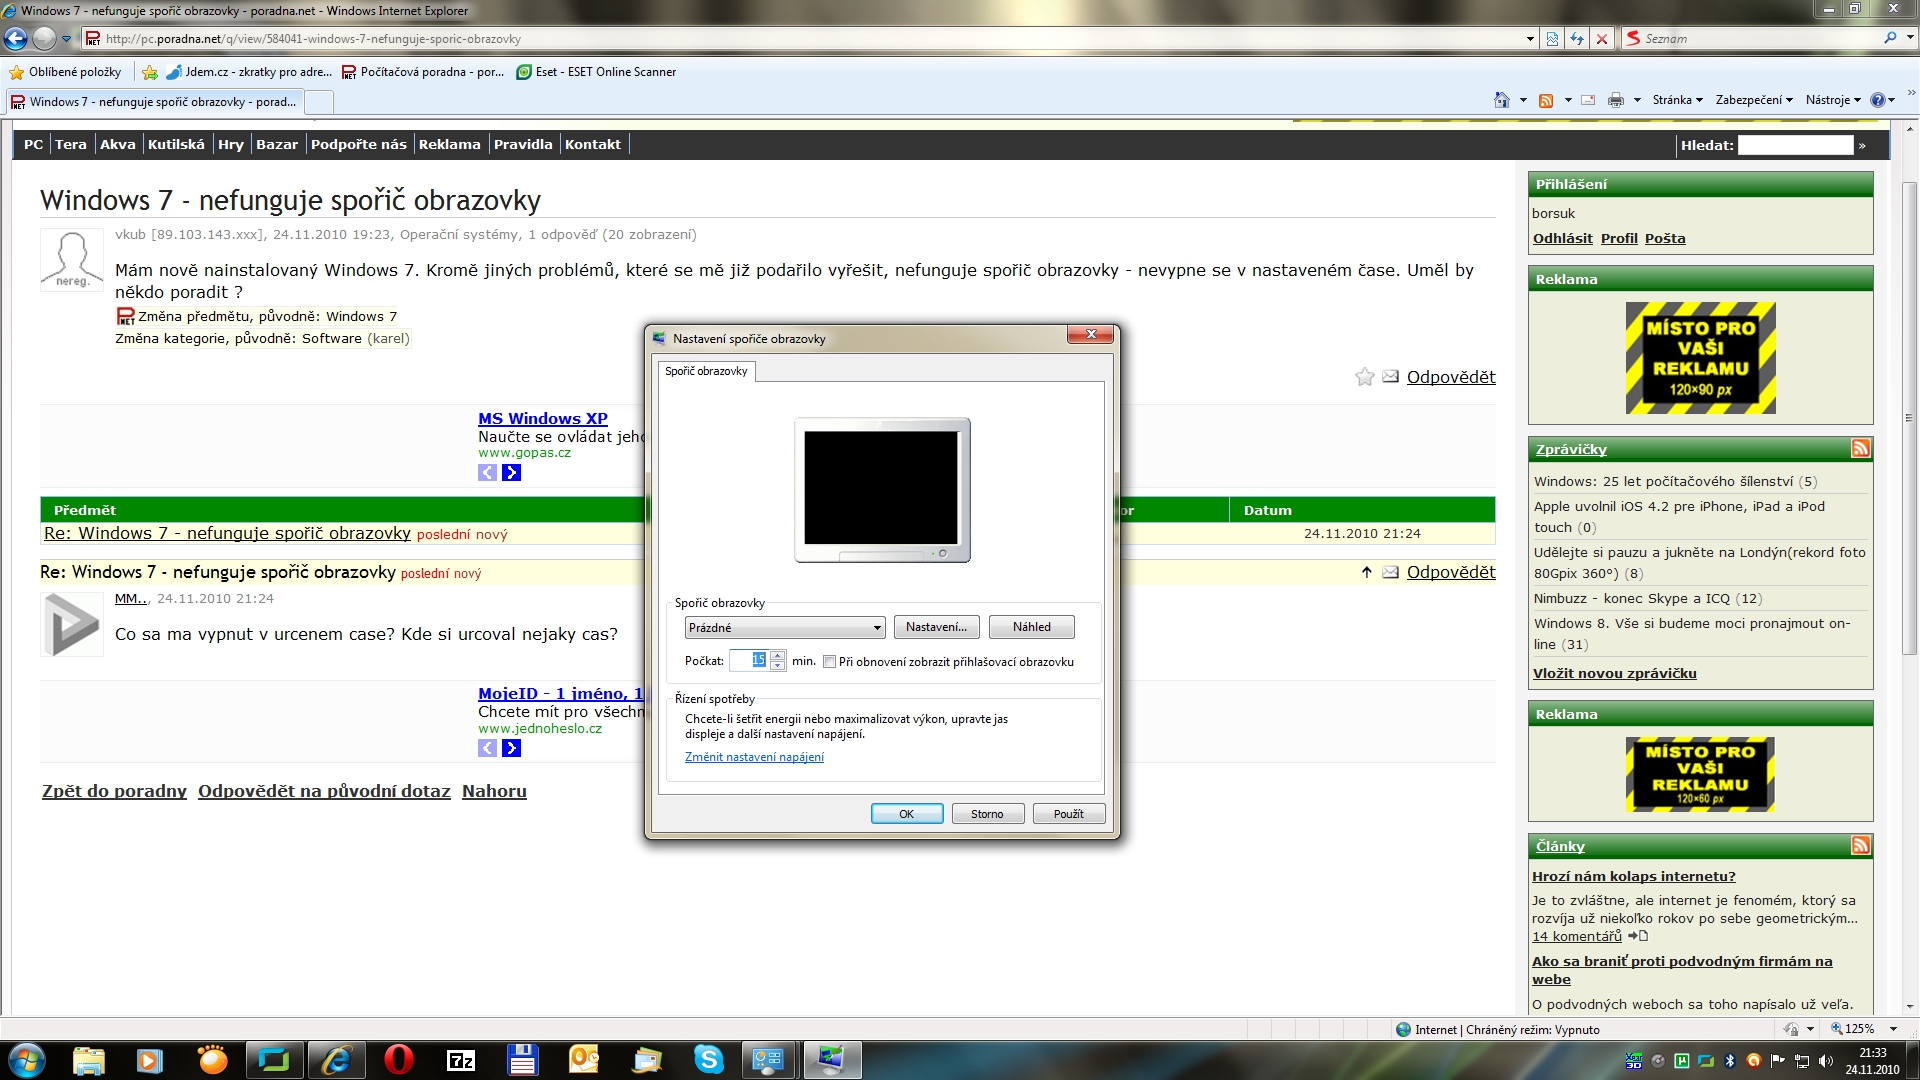Open 'Hry' in the site navigation

coord(231,144)
